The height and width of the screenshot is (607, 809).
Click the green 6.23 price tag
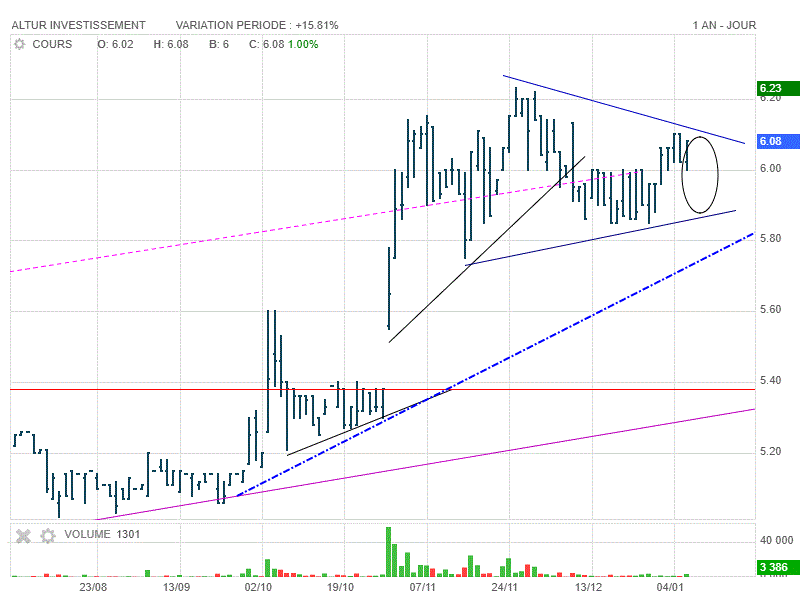[x=779, y=88]
